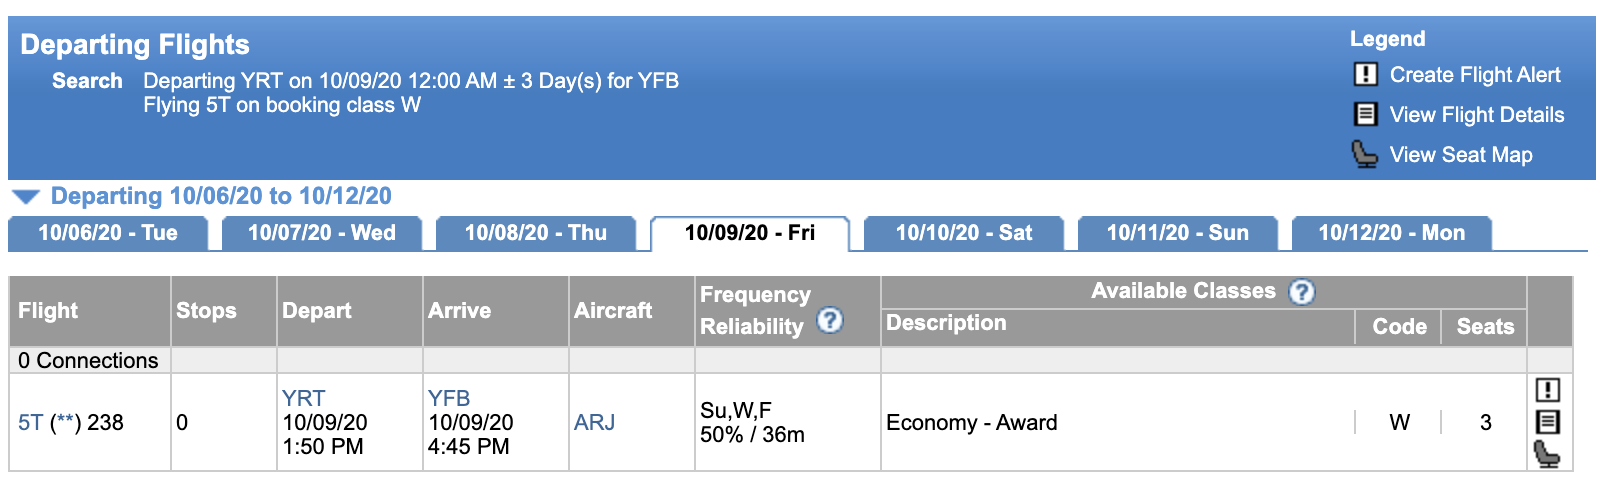Screen dimensions: 1604x496
Task: Open the YFB arrival airport link
Action: point(449,398)
